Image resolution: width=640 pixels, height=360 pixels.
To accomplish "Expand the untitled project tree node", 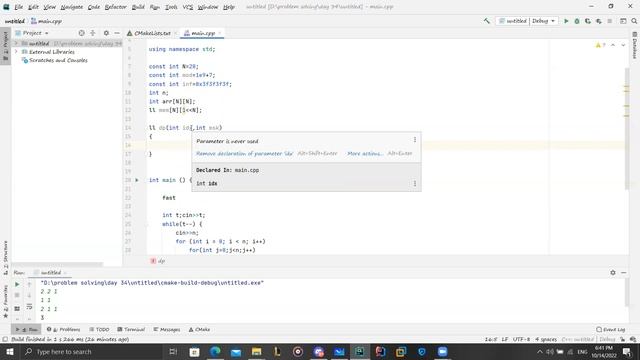I will (16, 43).
